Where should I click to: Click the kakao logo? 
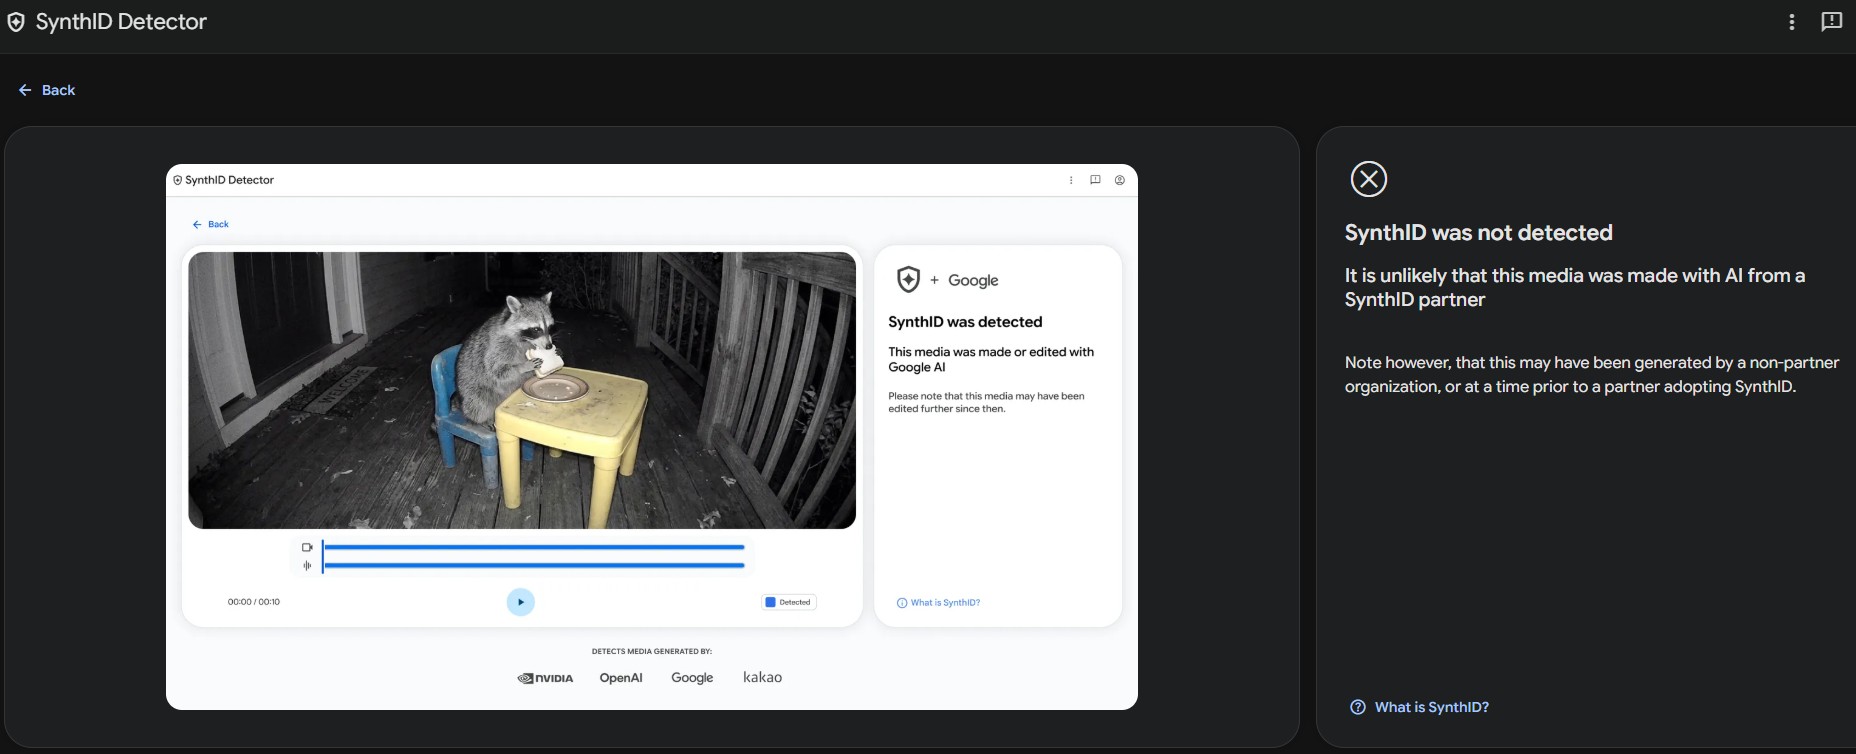762,677
